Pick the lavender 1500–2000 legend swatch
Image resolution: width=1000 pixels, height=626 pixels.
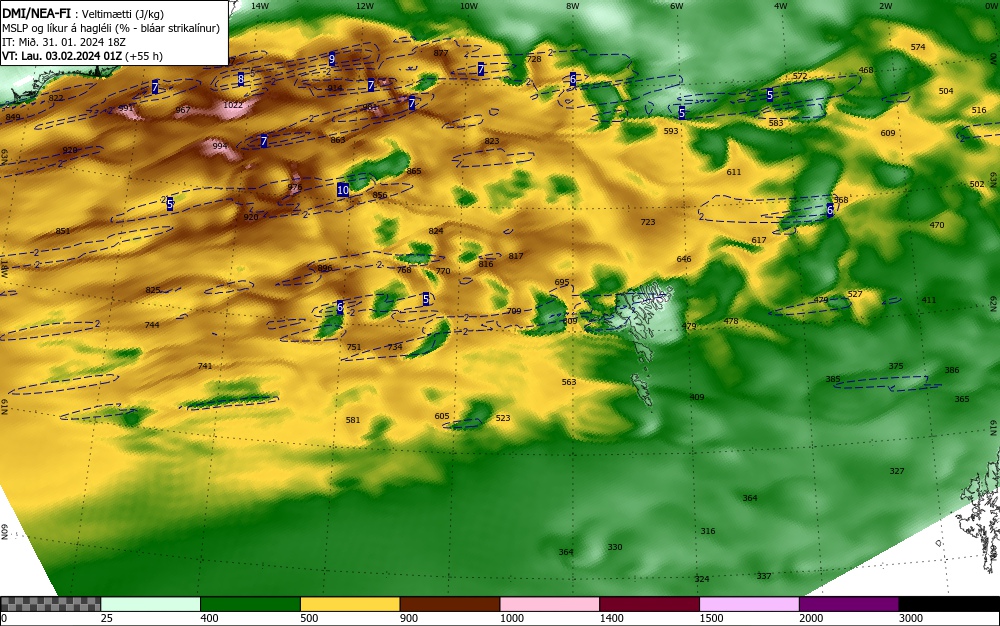[x=749, y=604]
